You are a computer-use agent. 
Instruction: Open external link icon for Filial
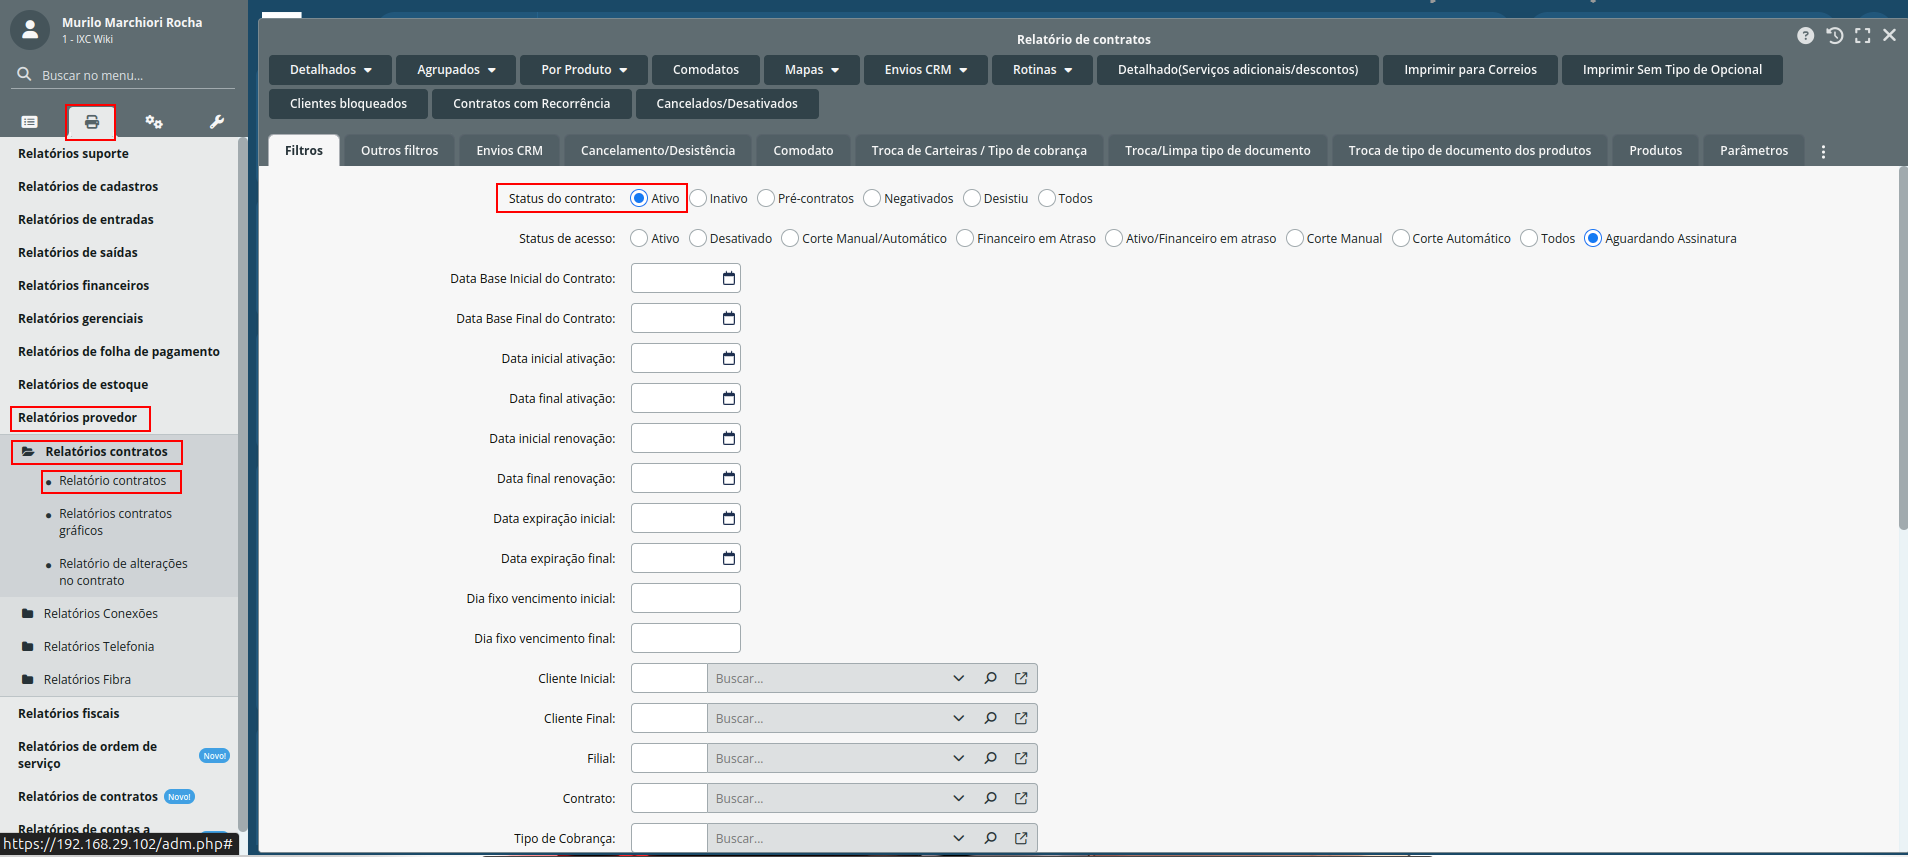pyautogui.click(x=1021, y=758)
